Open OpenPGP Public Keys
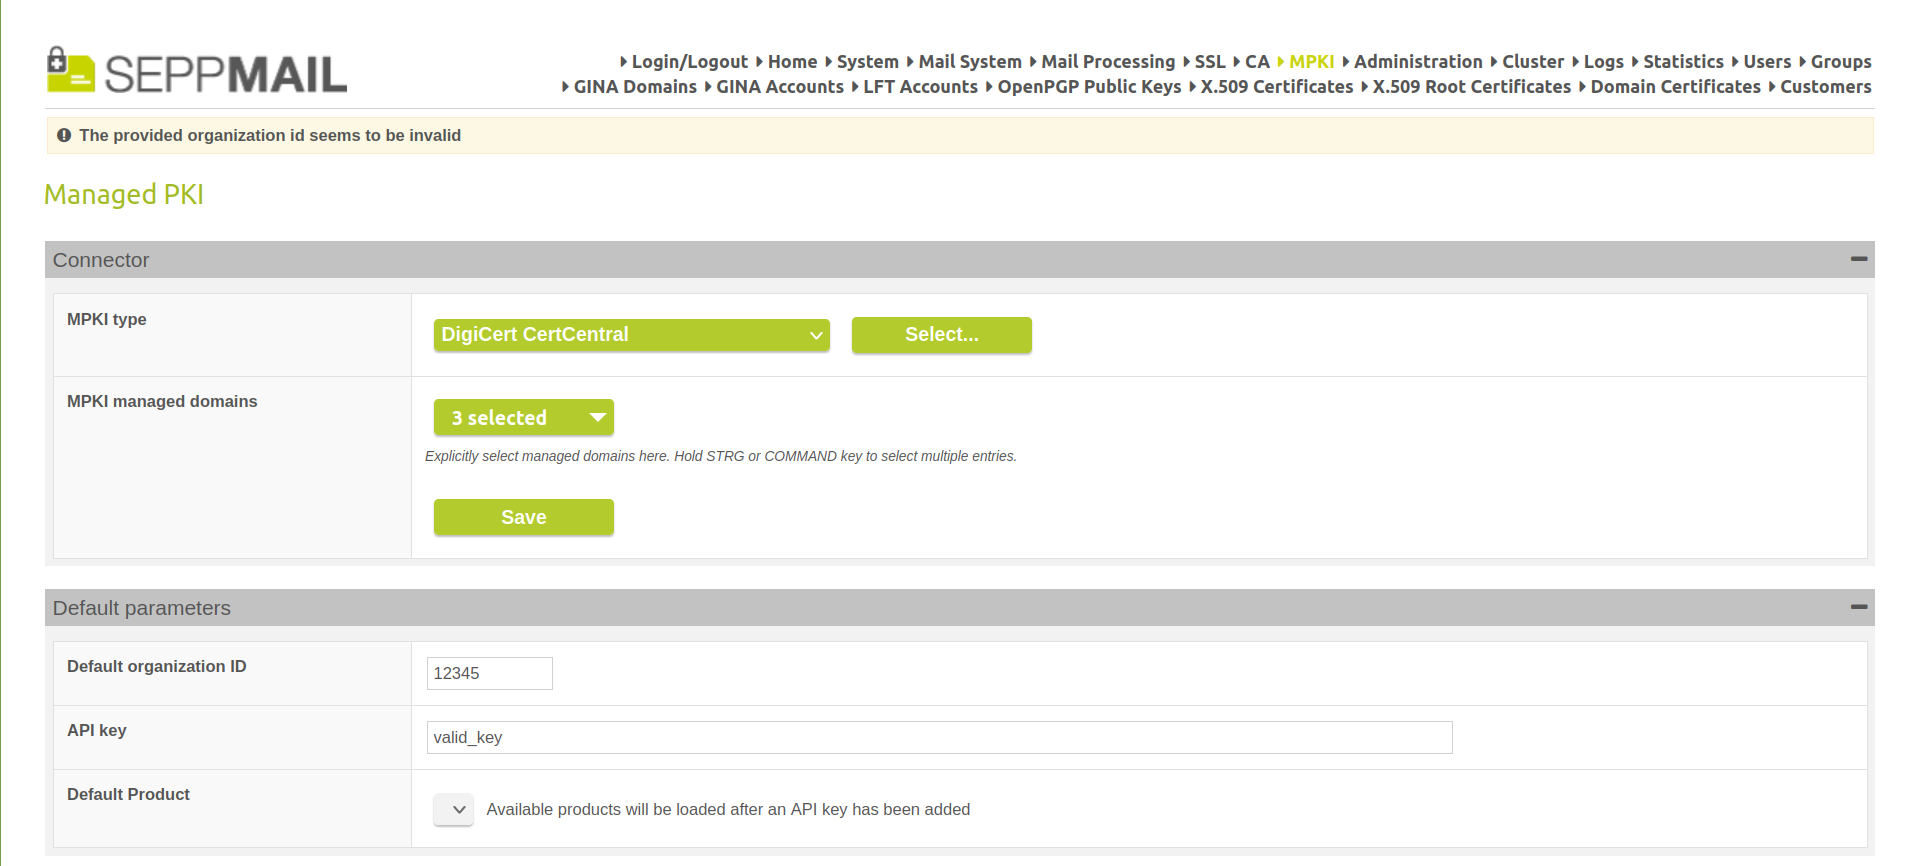 [1089, 87]
